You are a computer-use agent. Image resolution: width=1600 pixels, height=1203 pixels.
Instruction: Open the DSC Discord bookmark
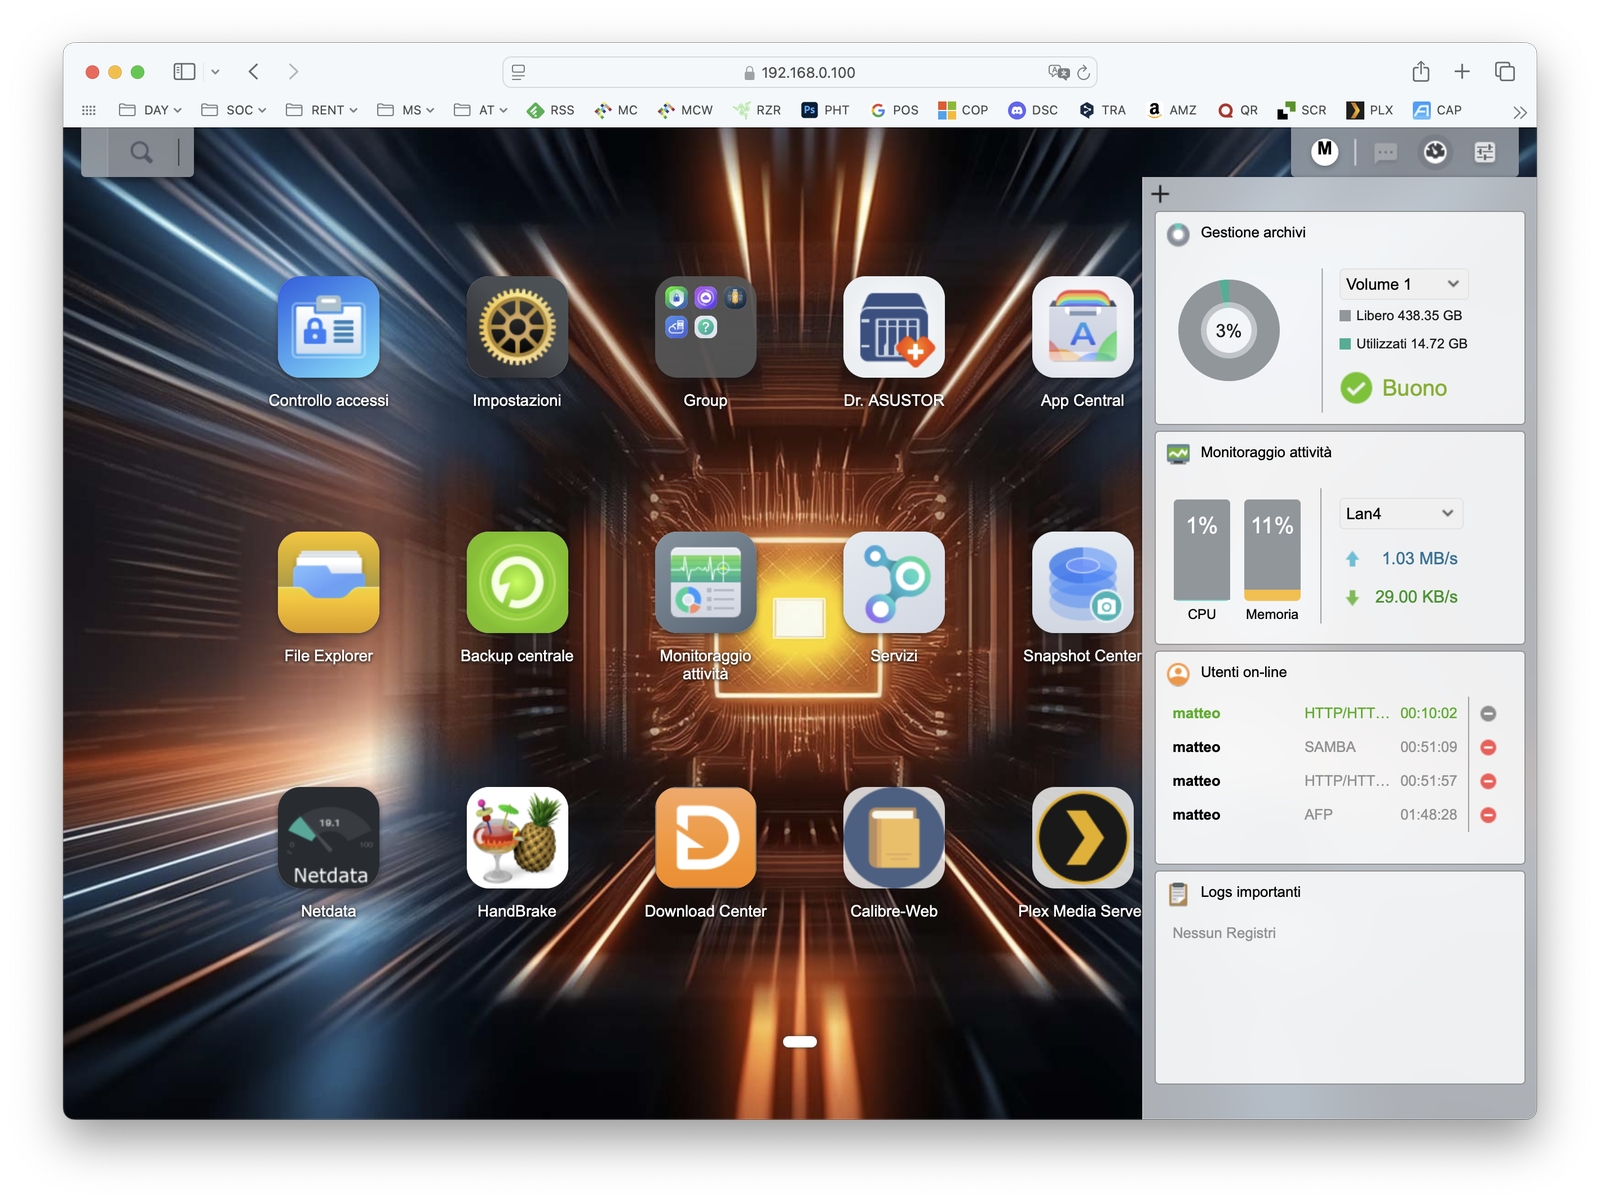pos(1033,110)
